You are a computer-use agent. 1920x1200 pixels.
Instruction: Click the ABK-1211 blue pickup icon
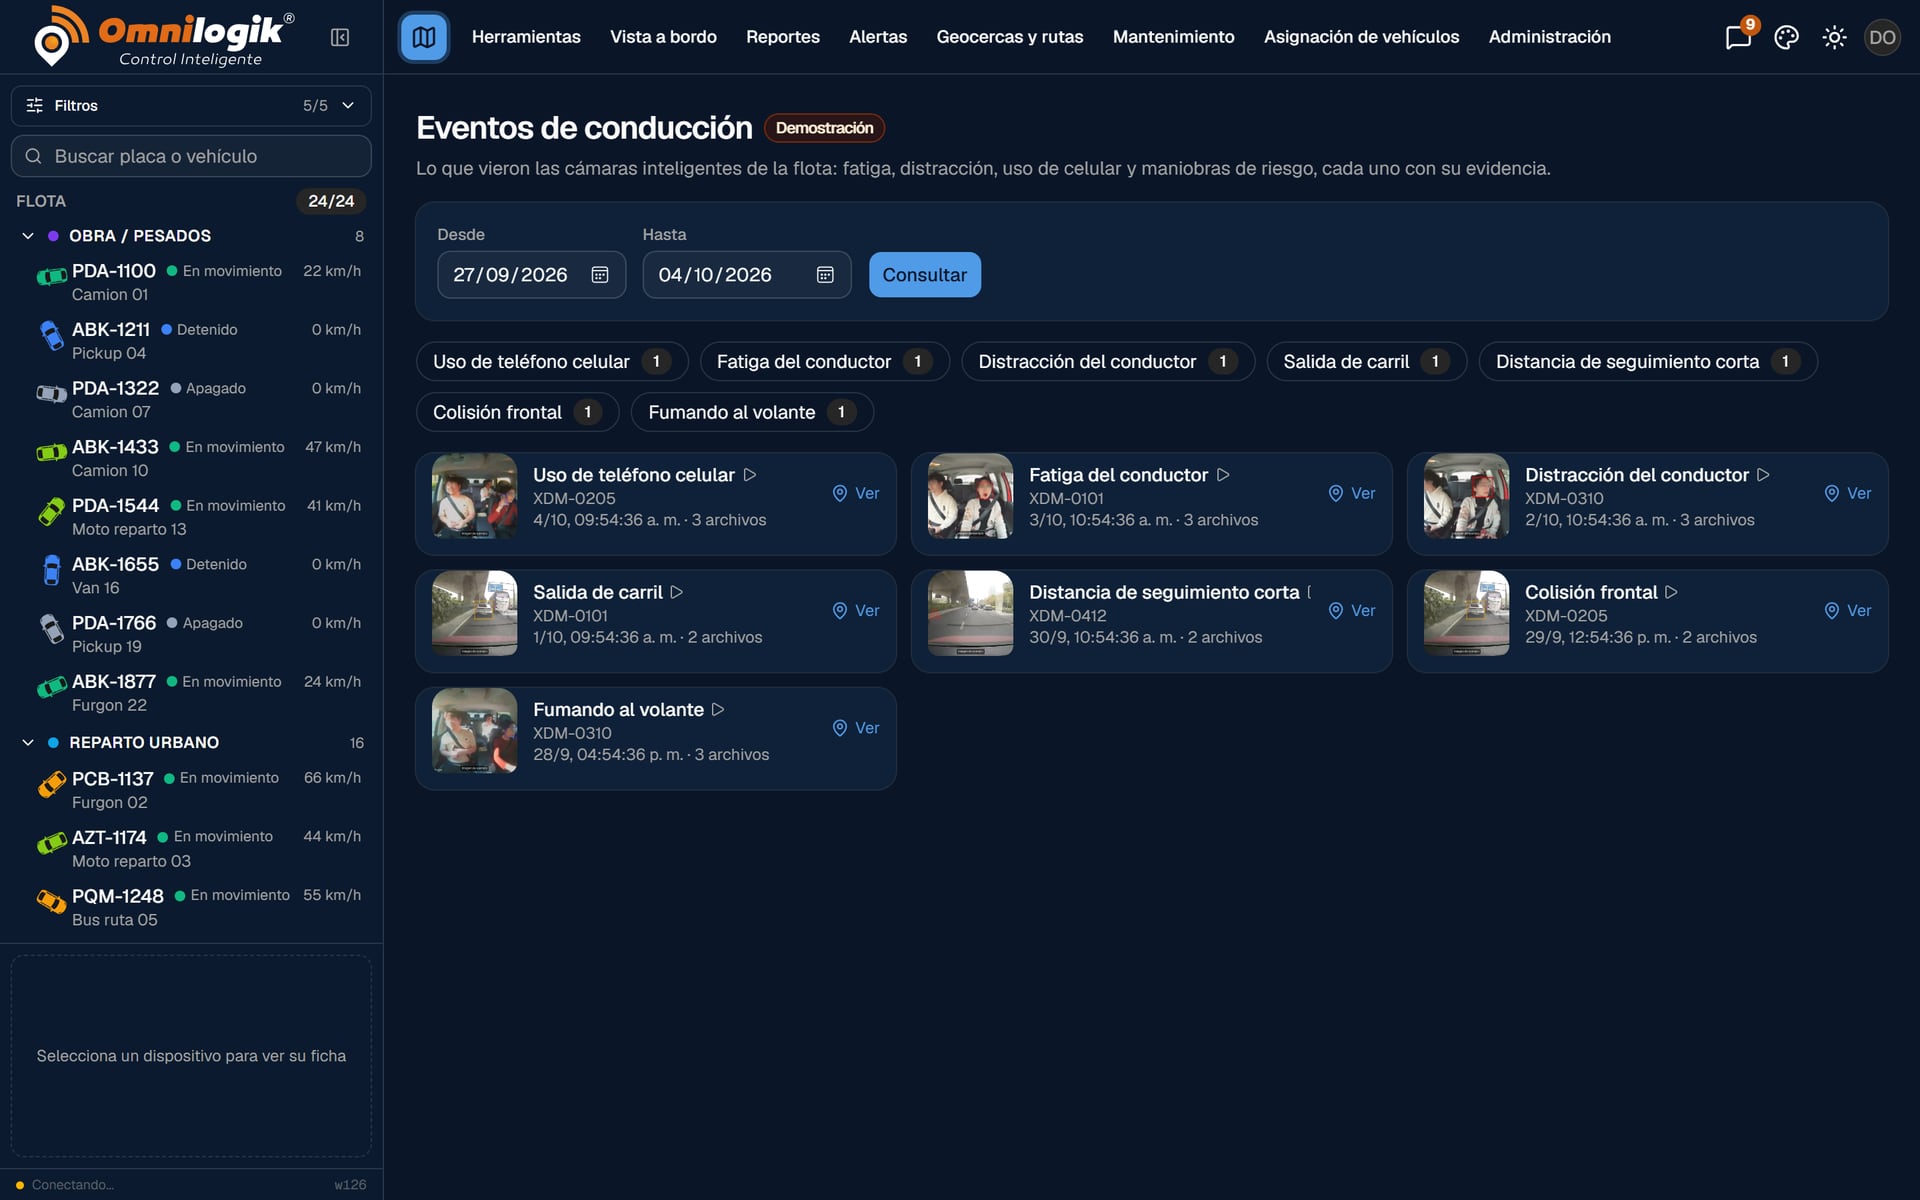pos(51,335)
